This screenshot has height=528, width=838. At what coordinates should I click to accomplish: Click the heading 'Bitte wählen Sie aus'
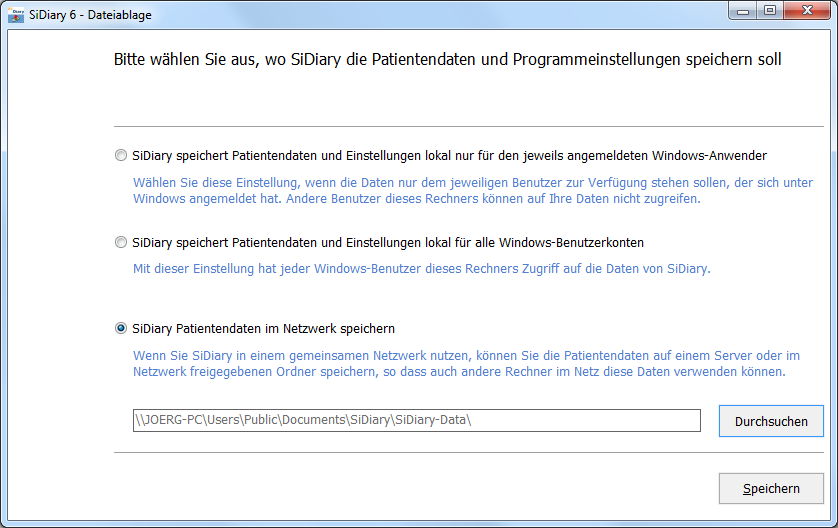[x=447, y=60]
